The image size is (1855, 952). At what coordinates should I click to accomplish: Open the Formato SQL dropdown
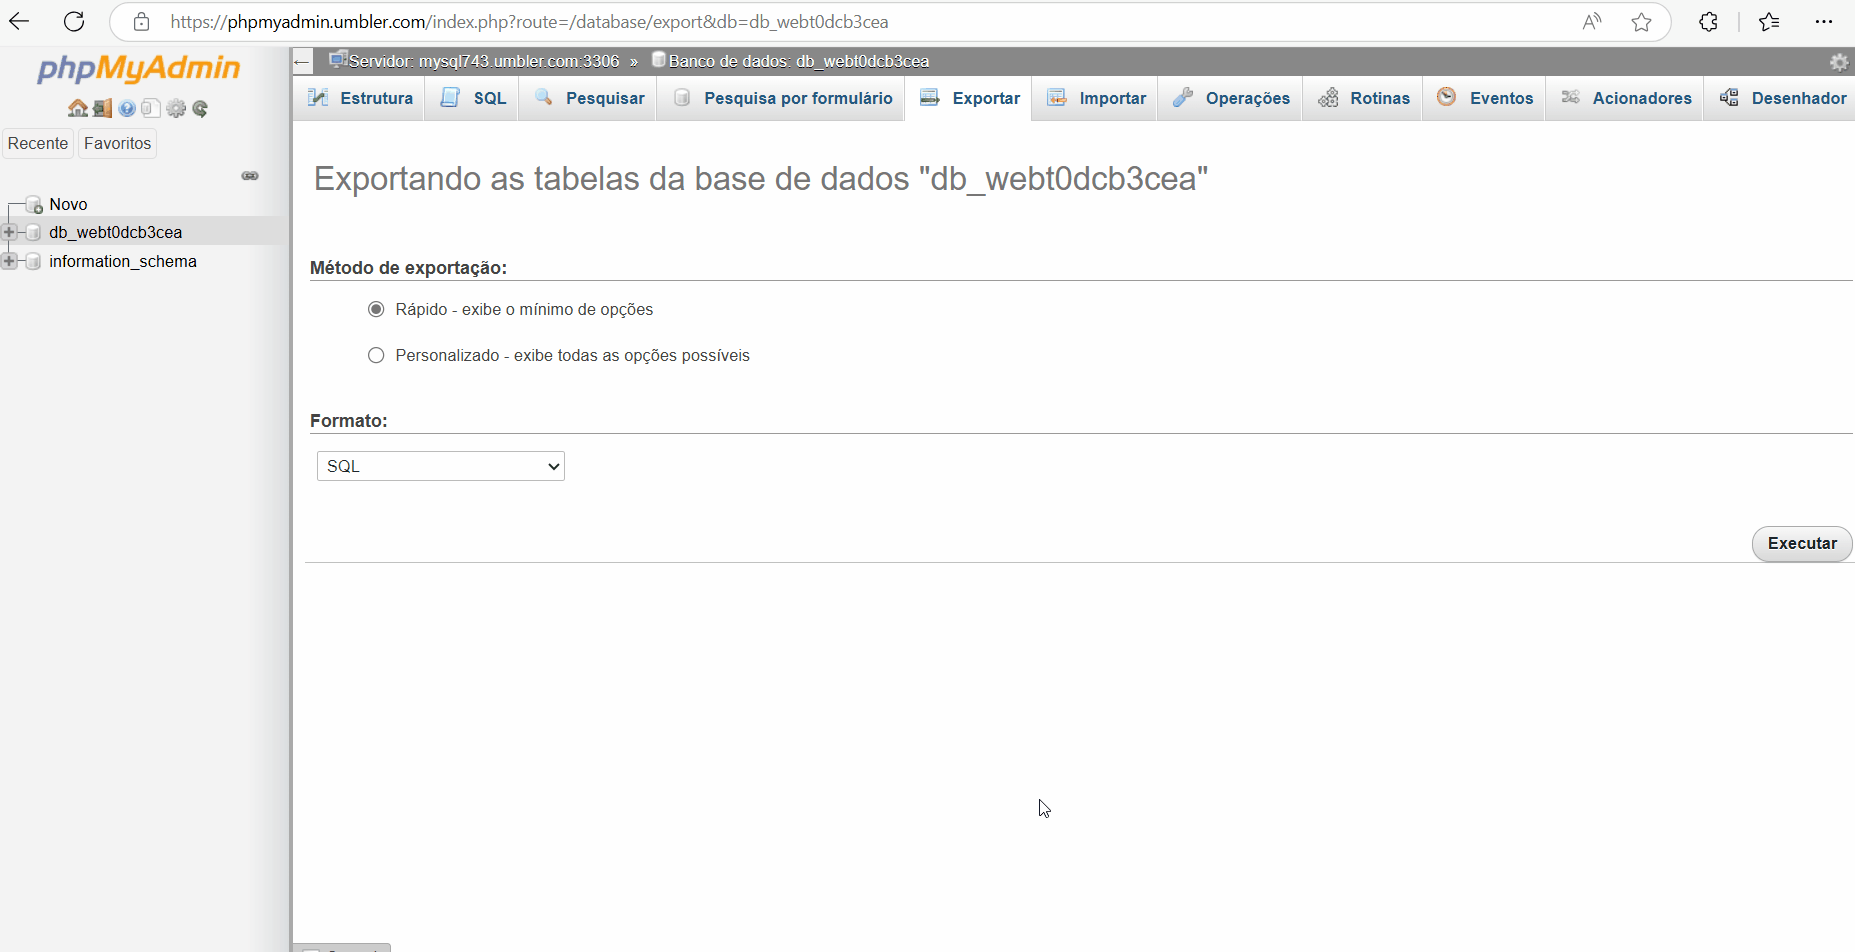tap(440, 466)
